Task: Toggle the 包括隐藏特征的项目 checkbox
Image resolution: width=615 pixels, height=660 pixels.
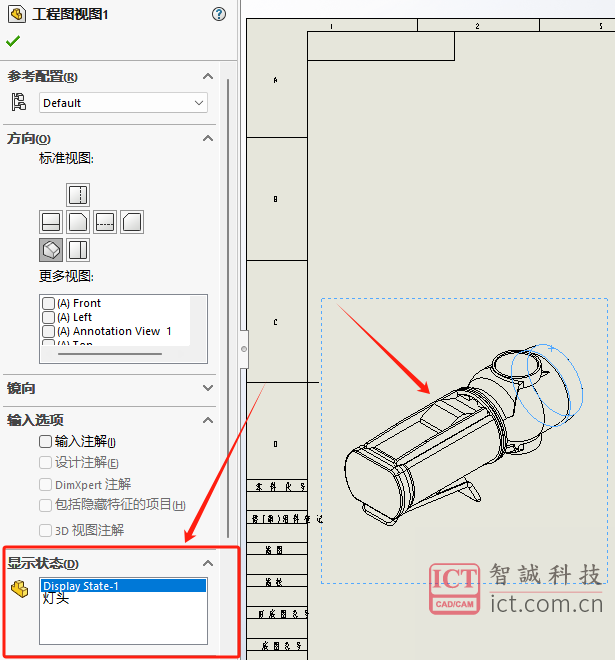Action: 45,505
